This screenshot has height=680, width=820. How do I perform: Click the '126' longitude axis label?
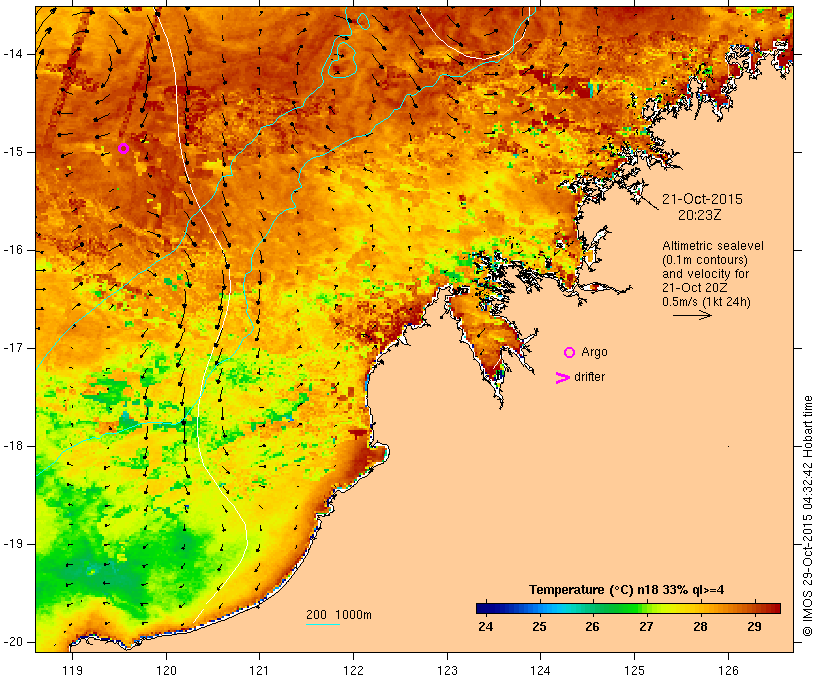pyautogui.click(x=728, y=670)
